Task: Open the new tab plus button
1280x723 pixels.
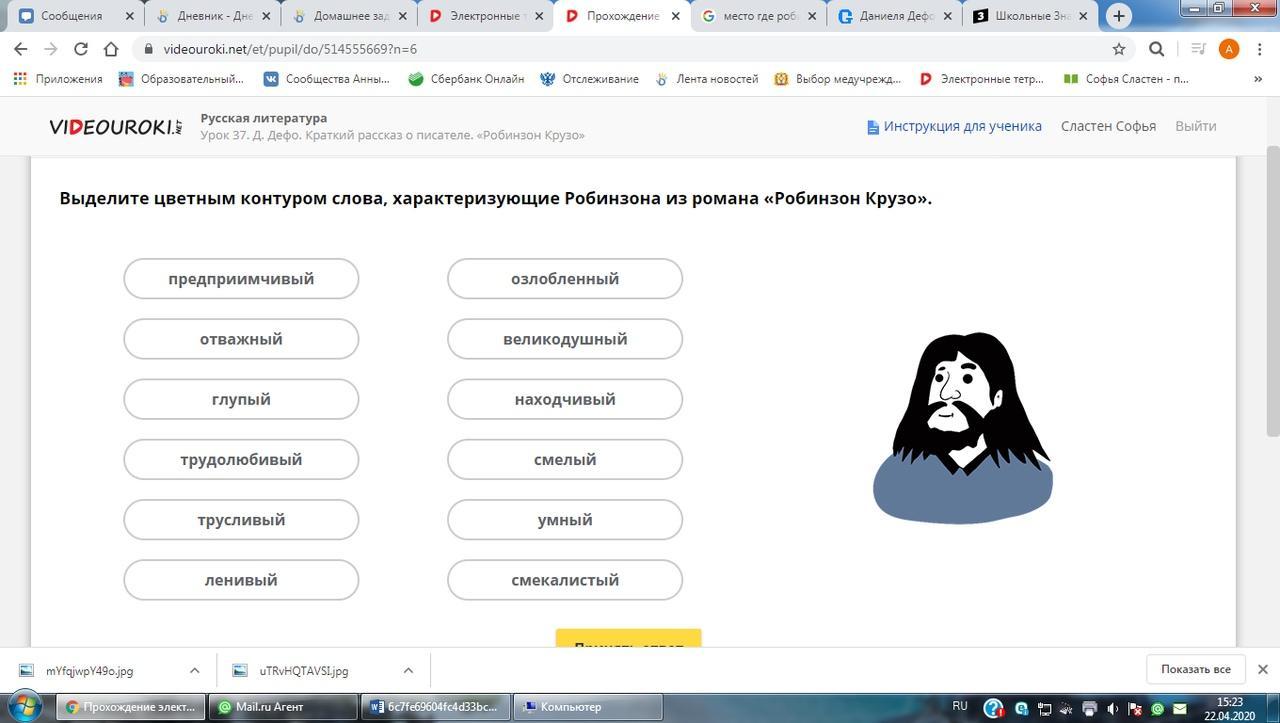Action: (1119, 16)
